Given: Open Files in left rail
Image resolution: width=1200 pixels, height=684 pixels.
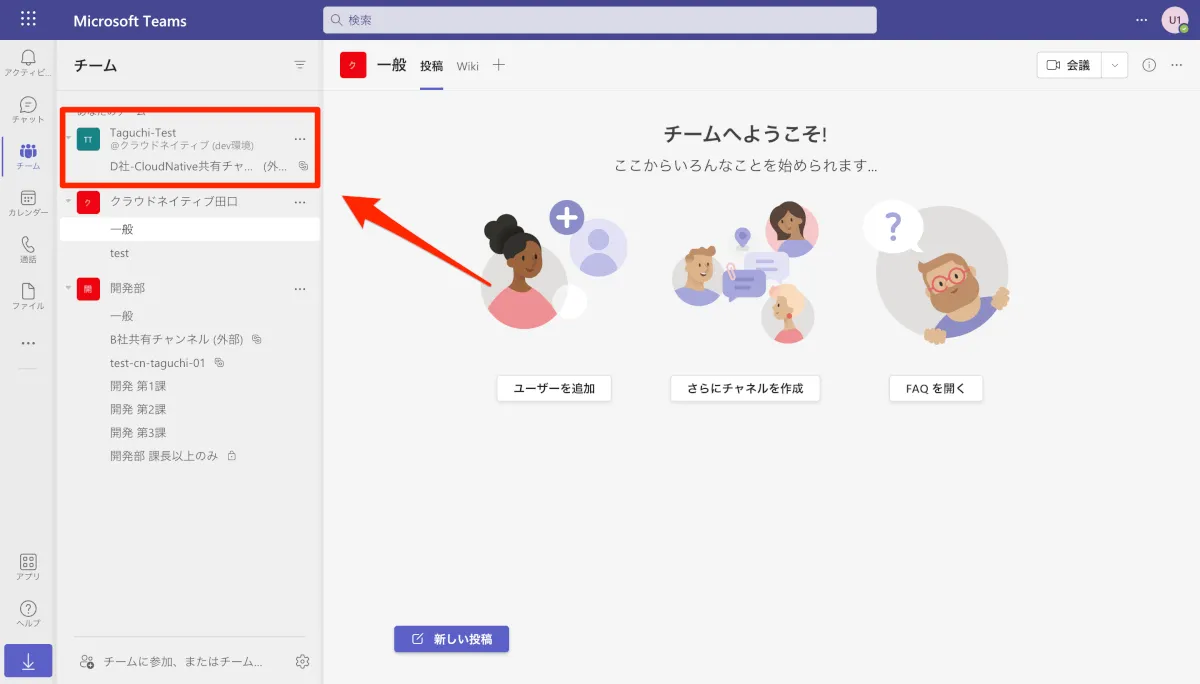Looking at the screenshot, I should pos(28,296).
